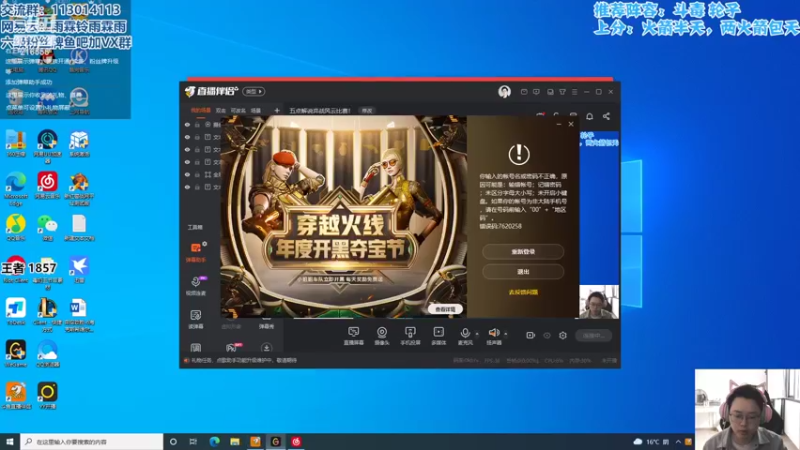
Task: Click 查看详情 on the promo banner
Action: [445, 309]
